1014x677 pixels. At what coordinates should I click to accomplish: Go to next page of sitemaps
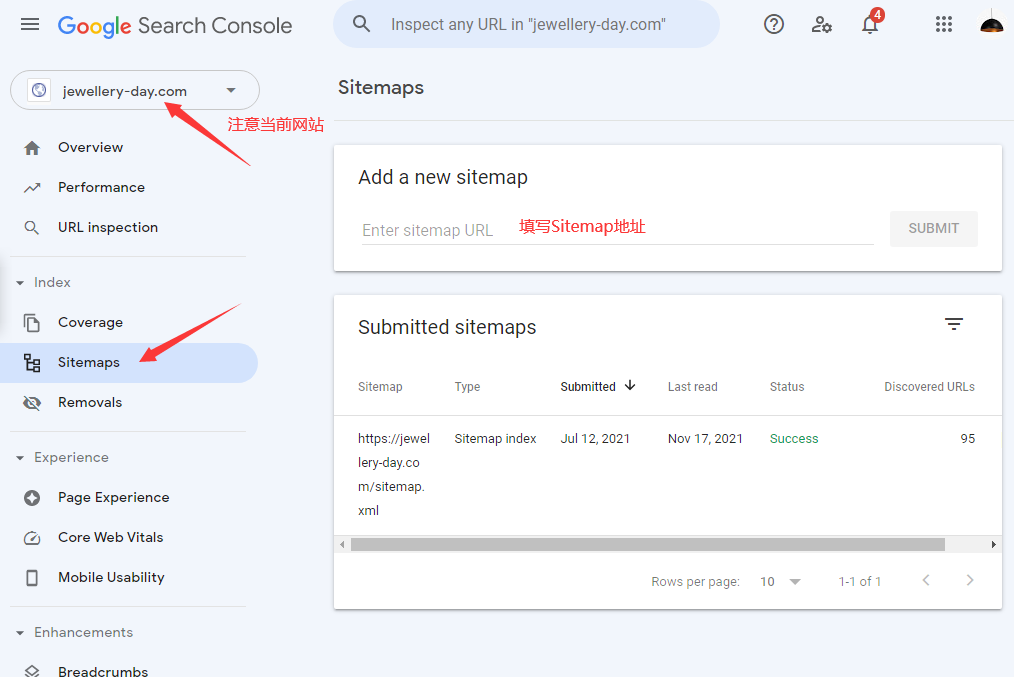point(969,580)
